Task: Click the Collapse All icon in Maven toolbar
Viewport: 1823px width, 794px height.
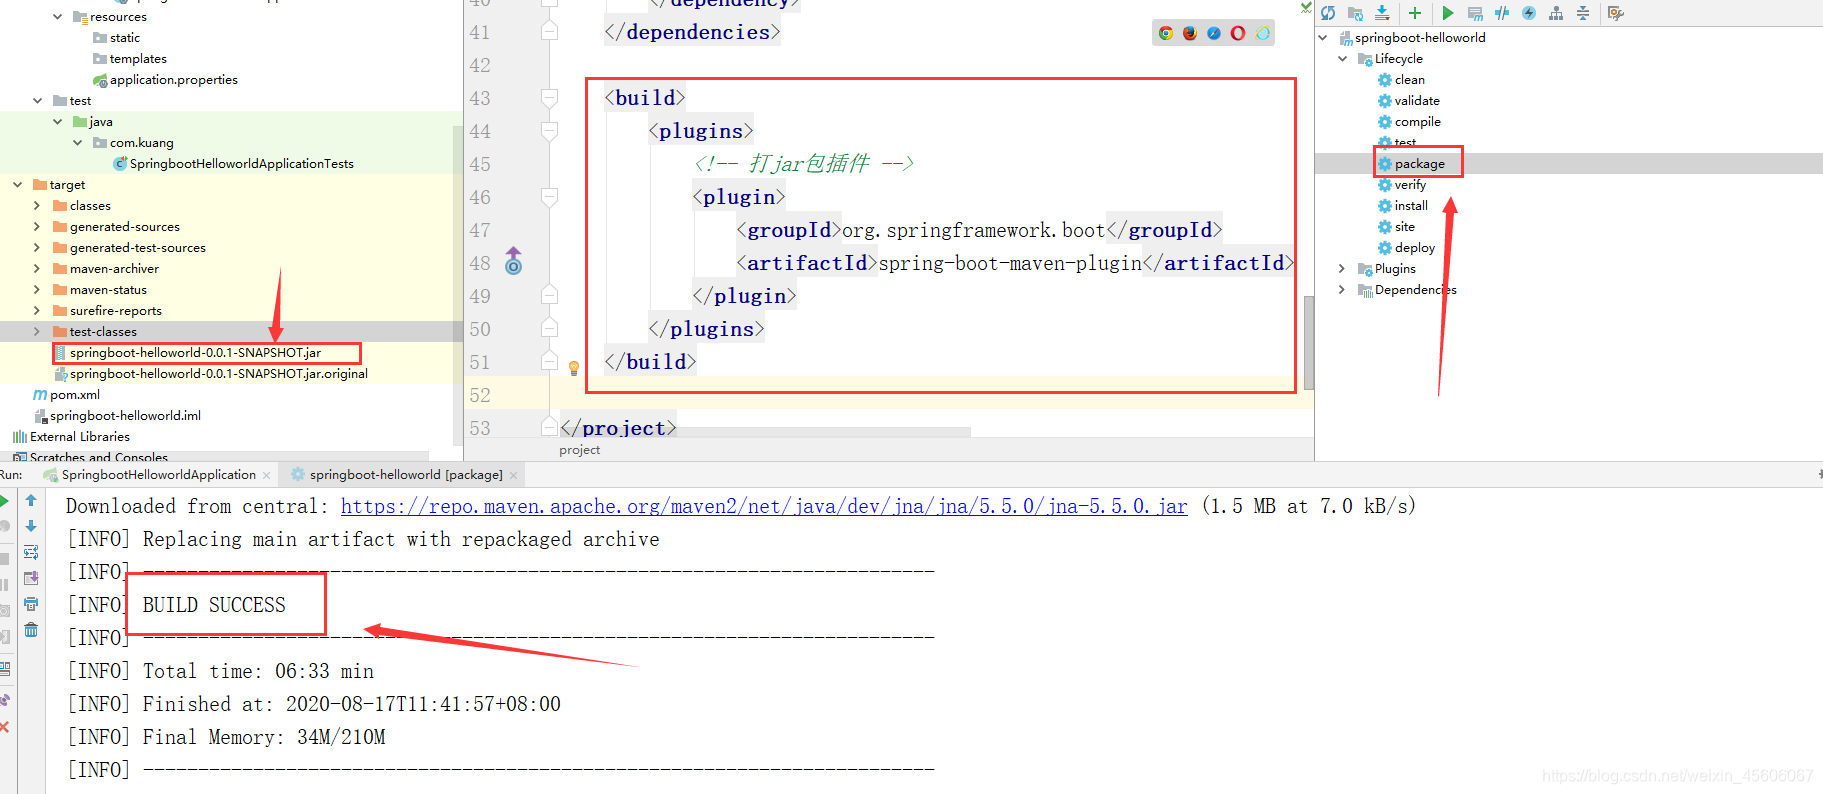Action: (x=1583, y=13)
